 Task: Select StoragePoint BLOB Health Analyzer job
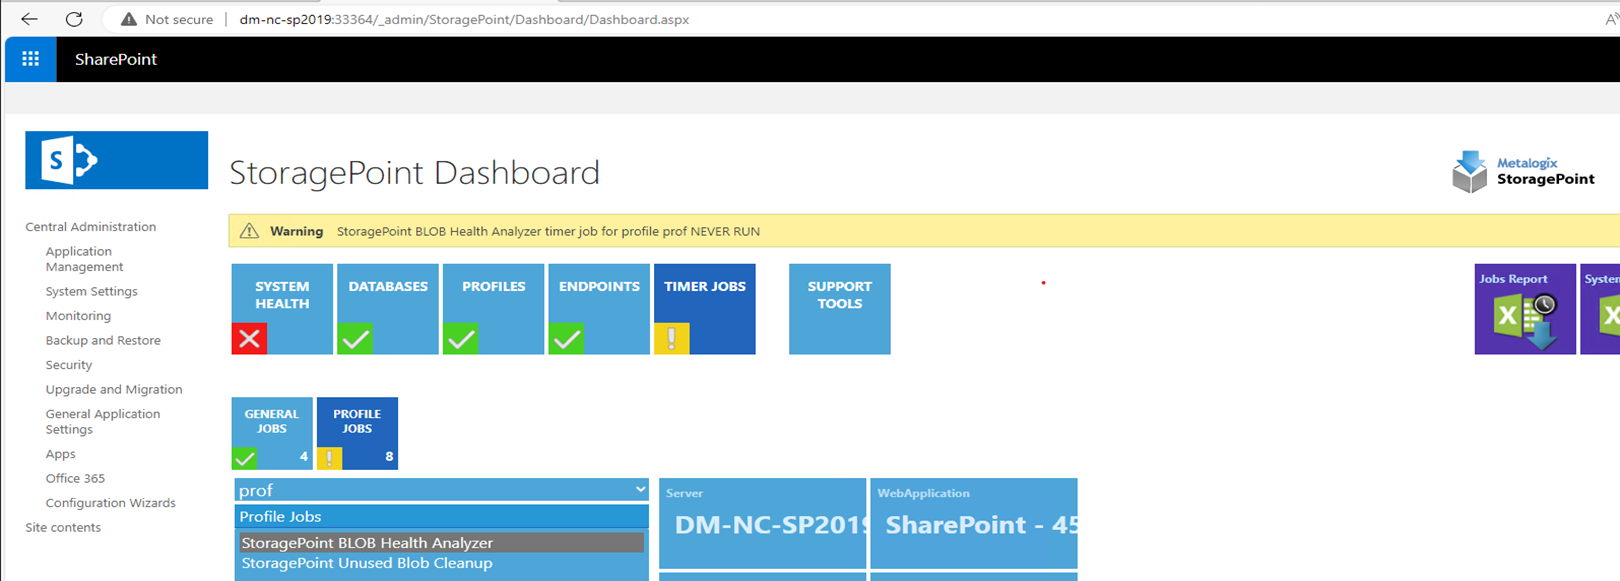pyautogui.click(x=442, y=543)
